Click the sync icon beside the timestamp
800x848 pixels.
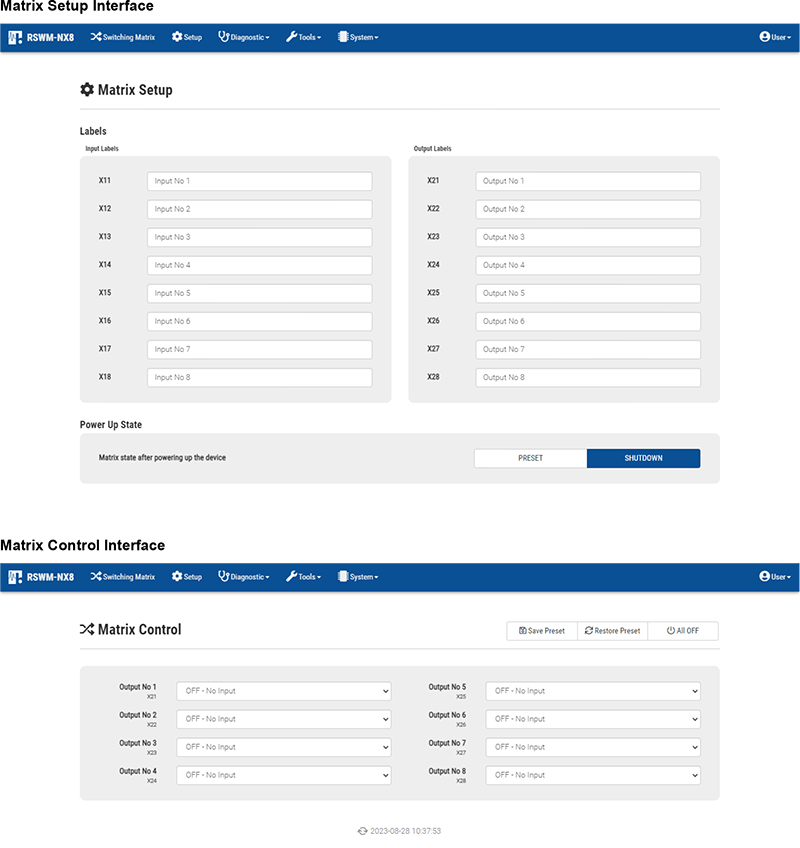coord(363,831)
